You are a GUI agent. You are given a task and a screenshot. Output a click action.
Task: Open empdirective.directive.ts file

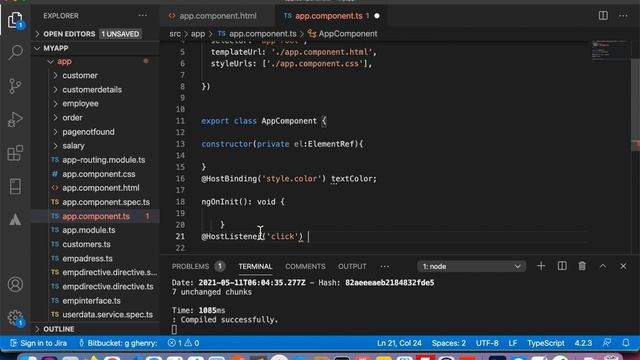pyautogui.click(x=96, y=287)
